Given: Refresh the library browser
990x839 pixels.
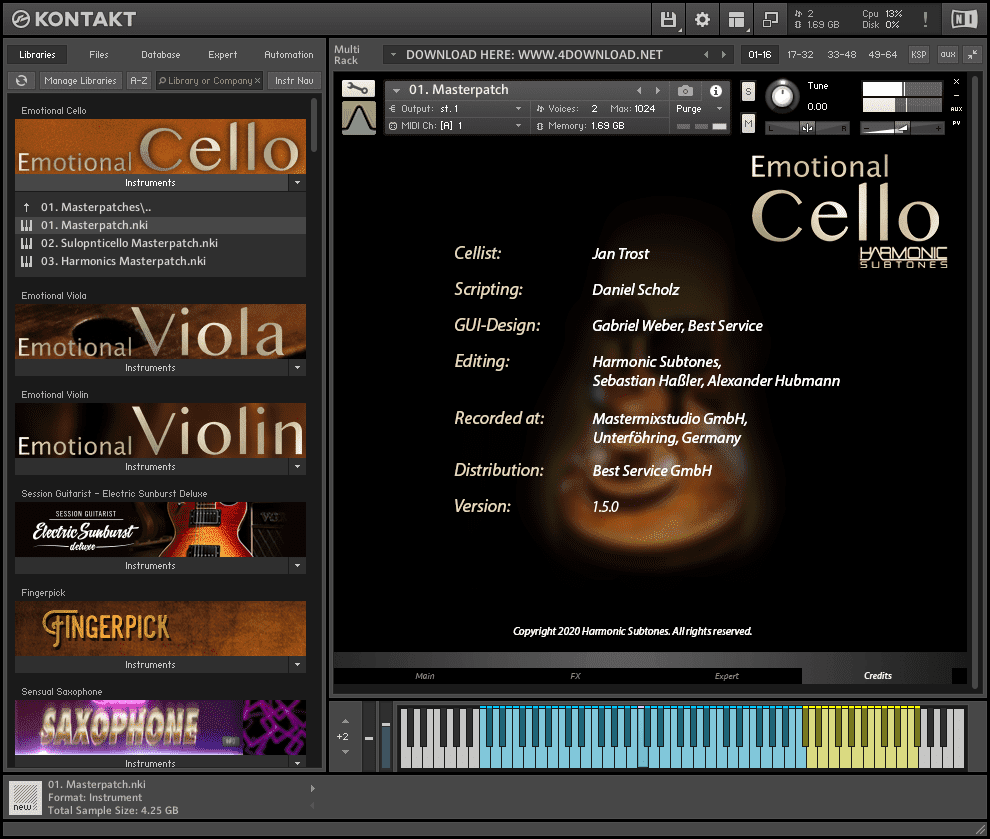Looking at the screenshot, I should 21,80.
